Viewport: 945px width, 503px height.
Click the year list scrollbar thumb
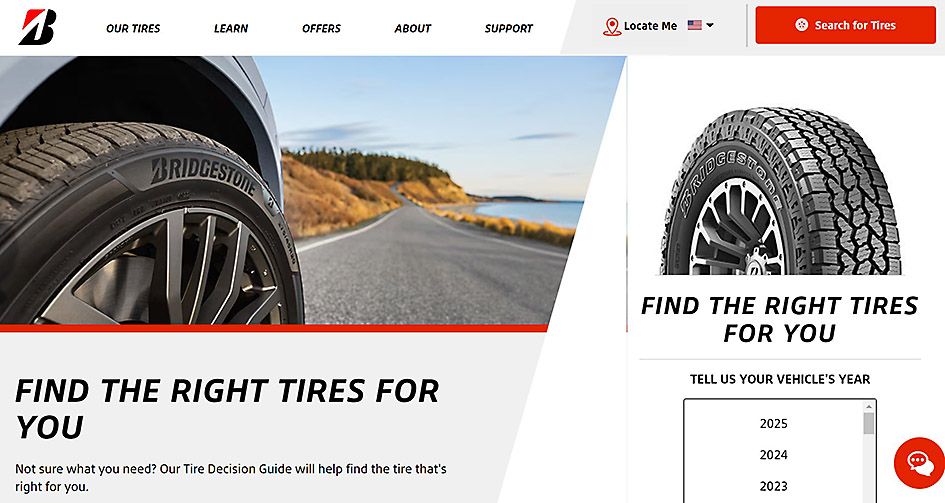coord(868,423)
